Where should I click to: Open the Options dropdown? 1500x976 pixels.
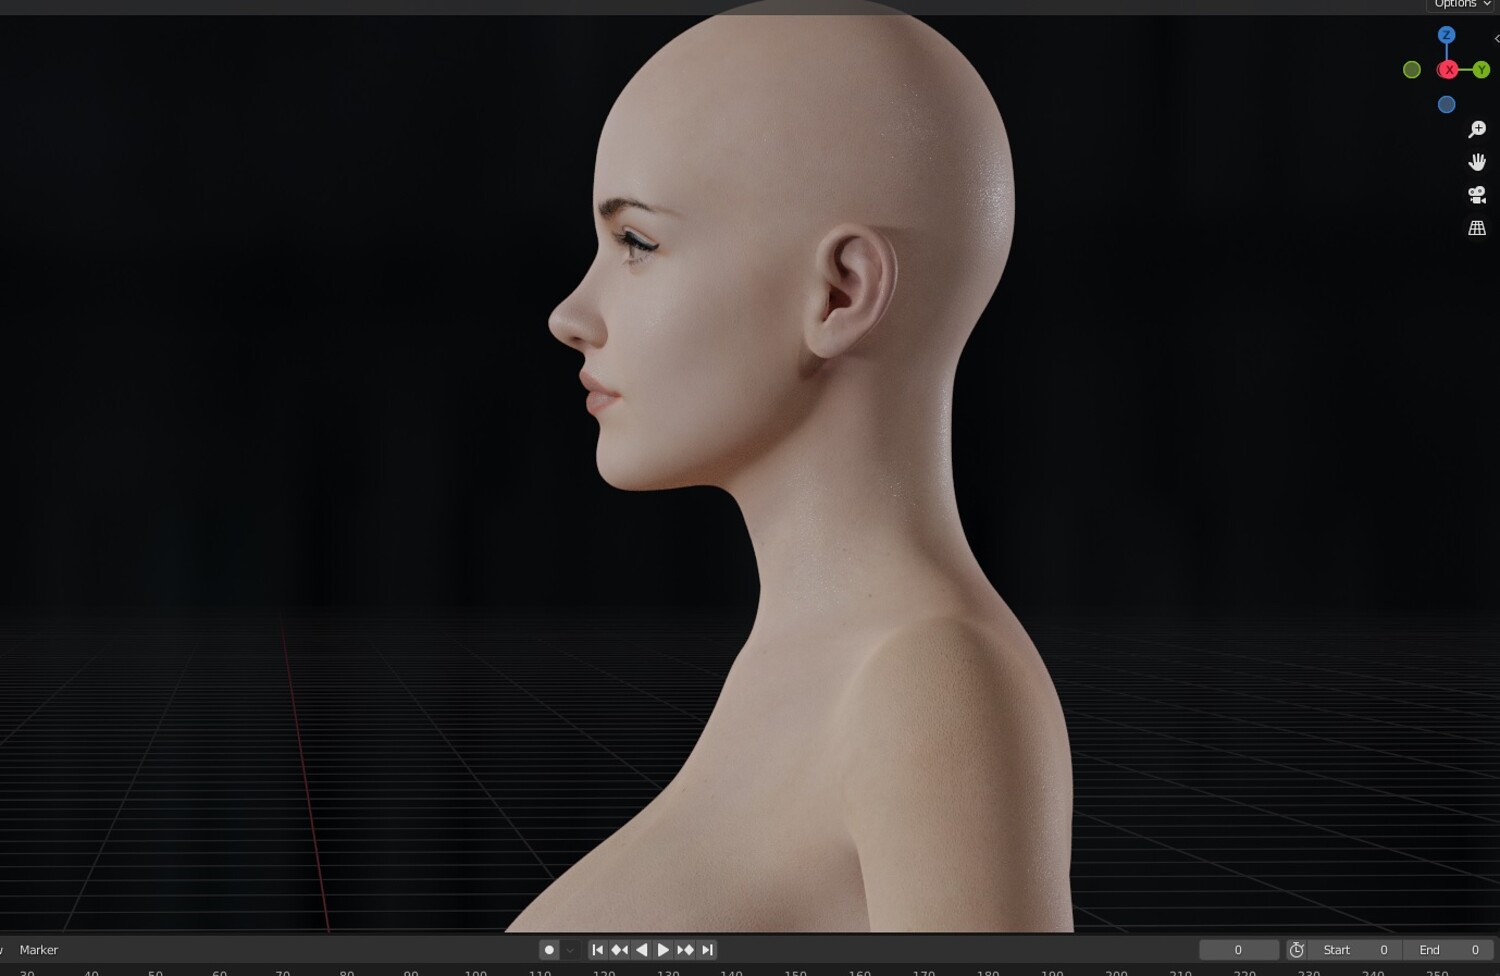[1462, 5]
